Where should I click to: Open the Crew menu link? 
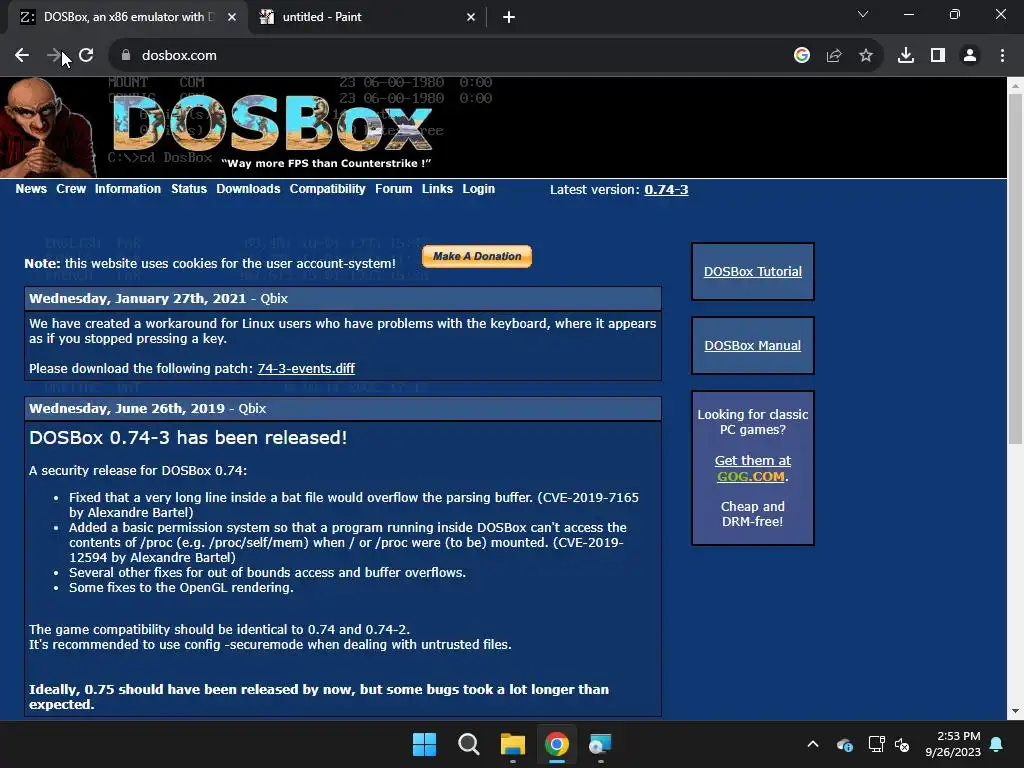pyautogui.click(x=71, y=189)
